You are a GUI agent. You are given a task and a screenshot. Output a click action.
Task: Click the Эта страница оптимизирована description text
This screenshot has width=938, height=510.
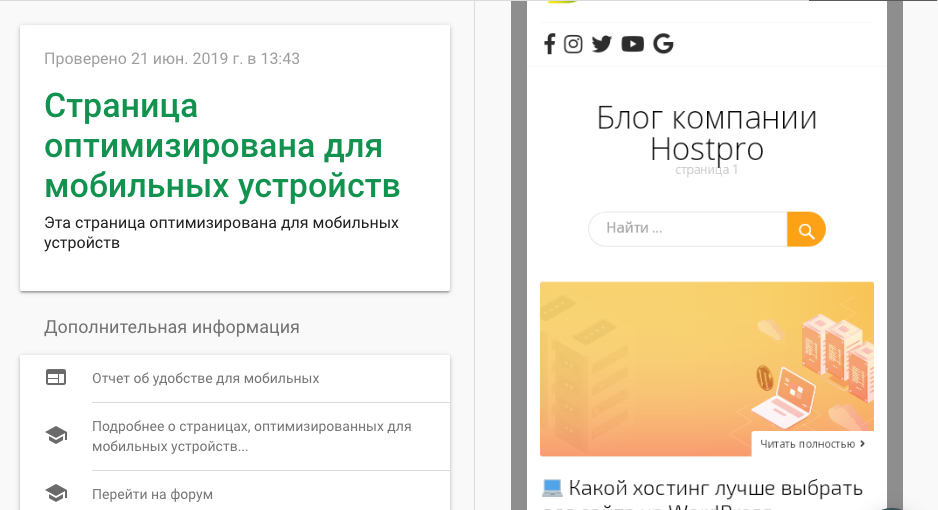click(x=221, y=233)
